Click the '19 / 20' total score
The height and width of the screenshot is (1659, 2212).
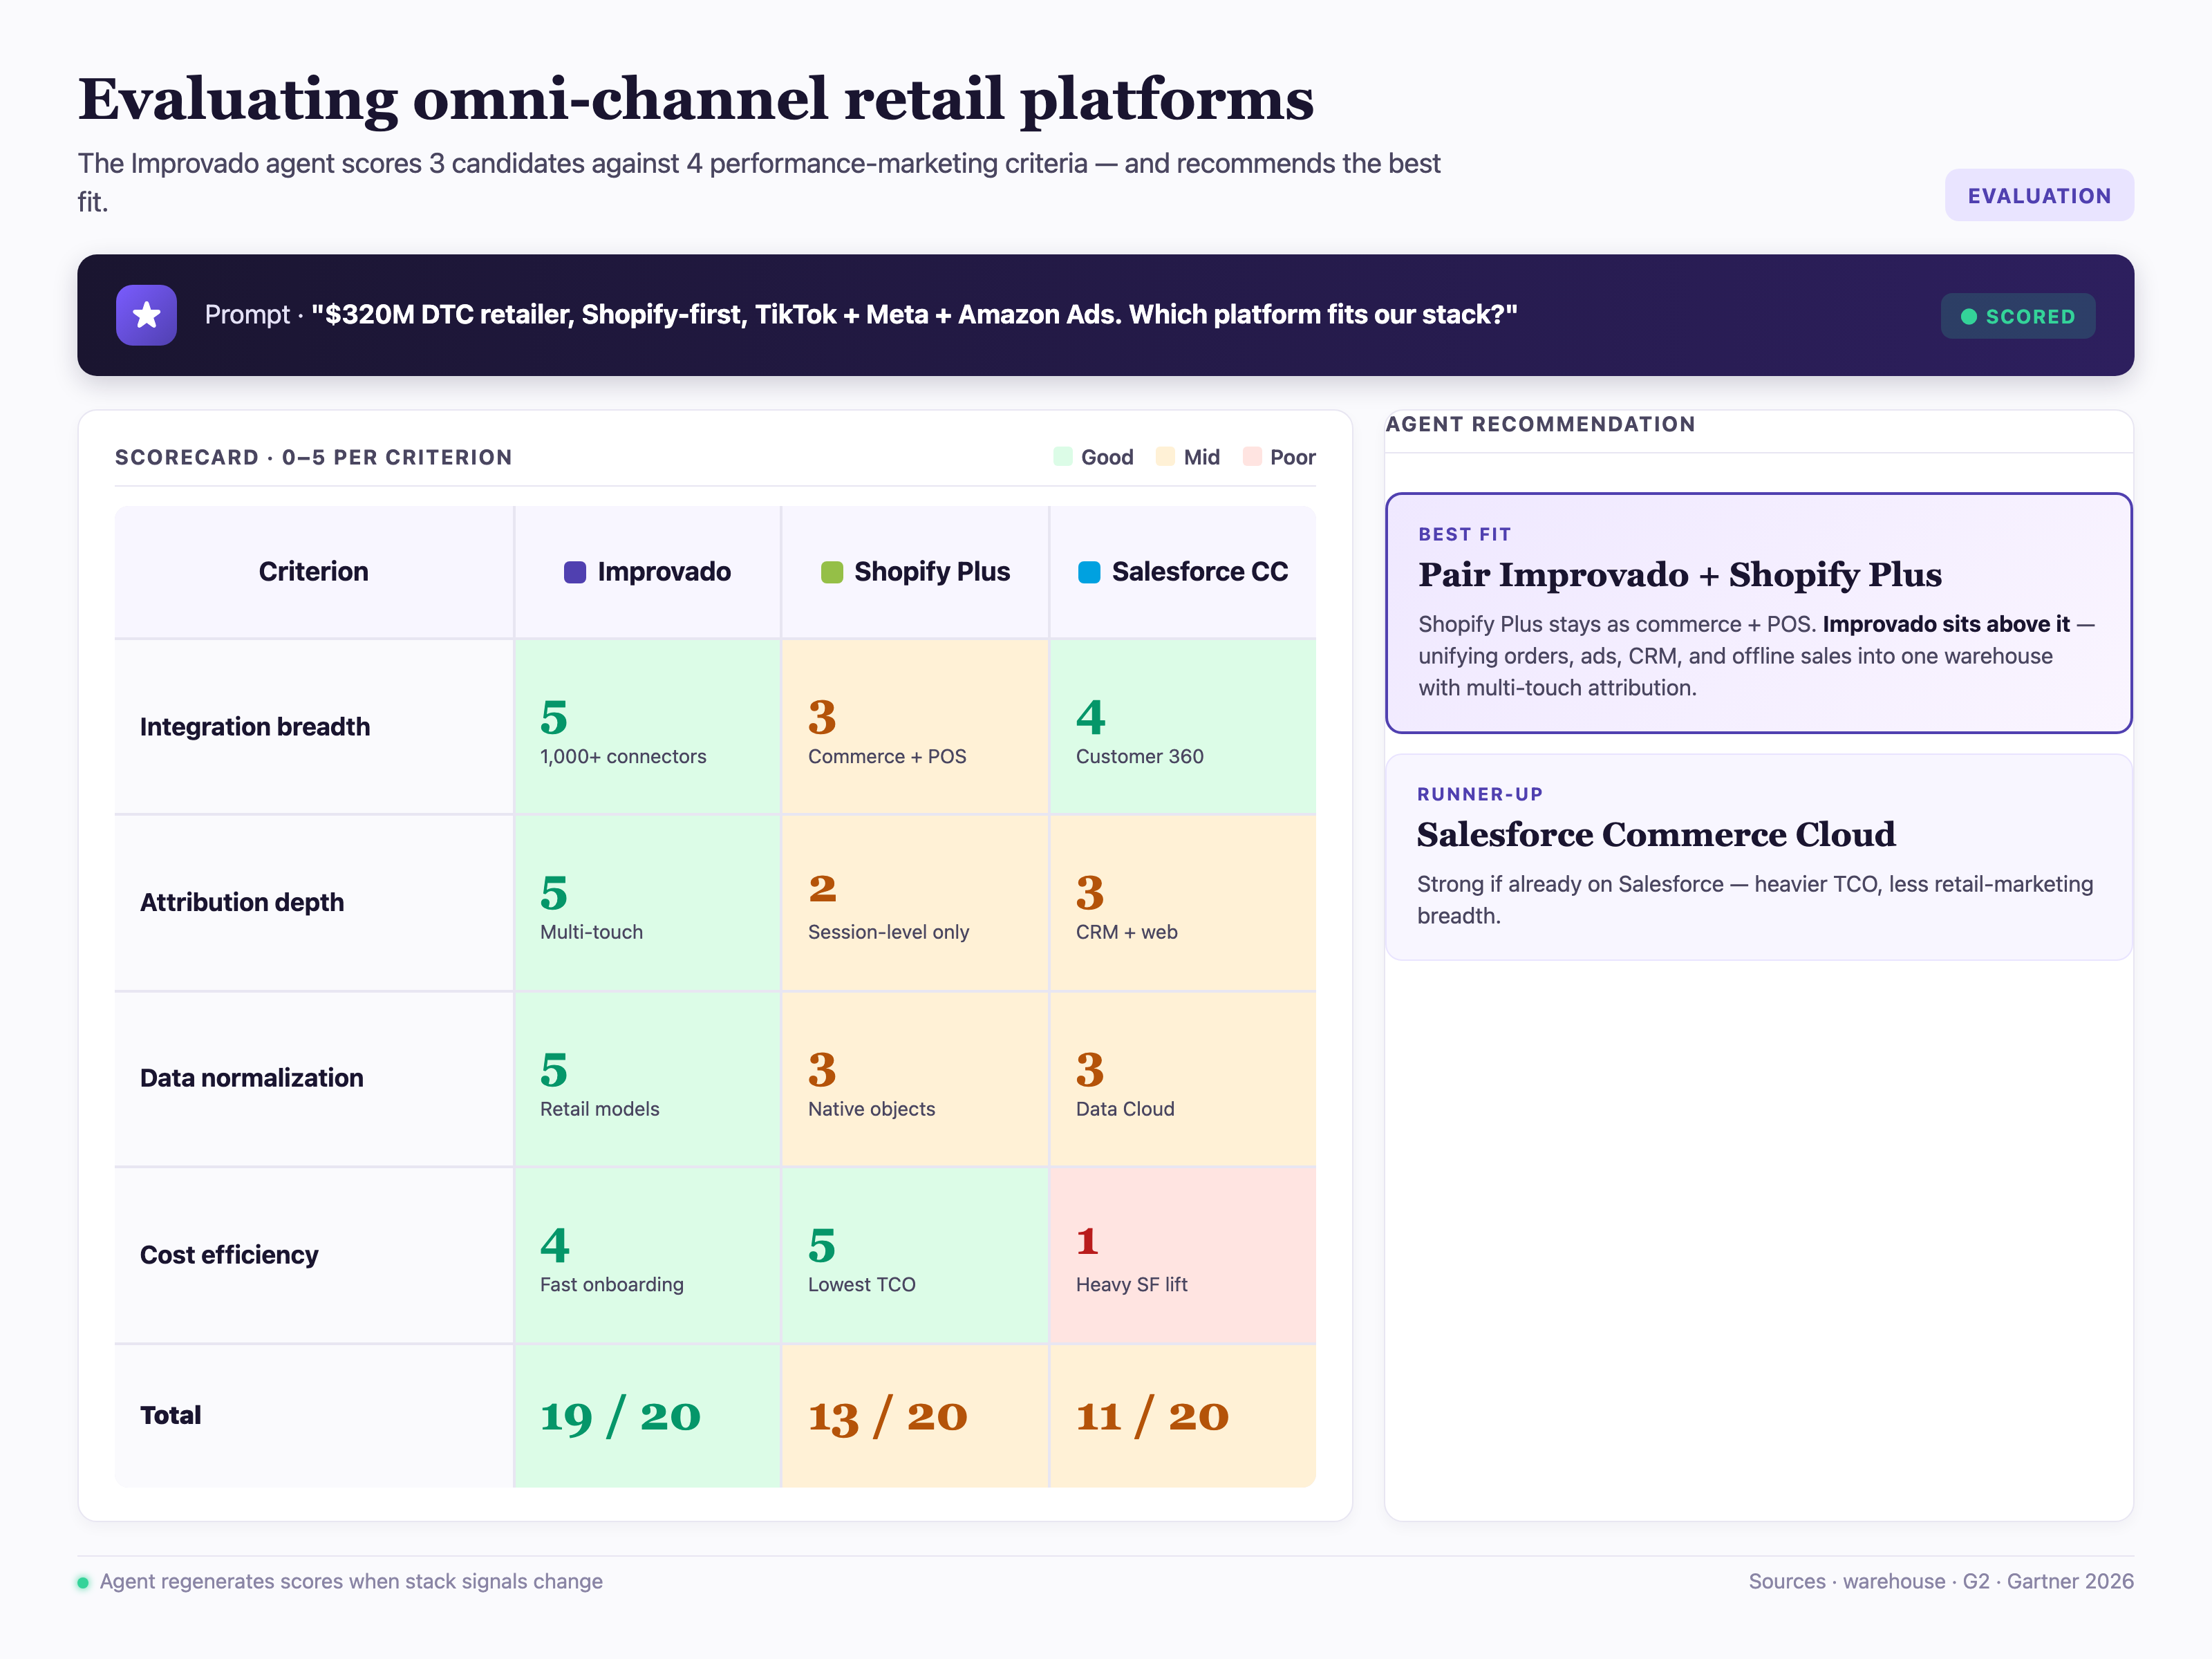621,1416
